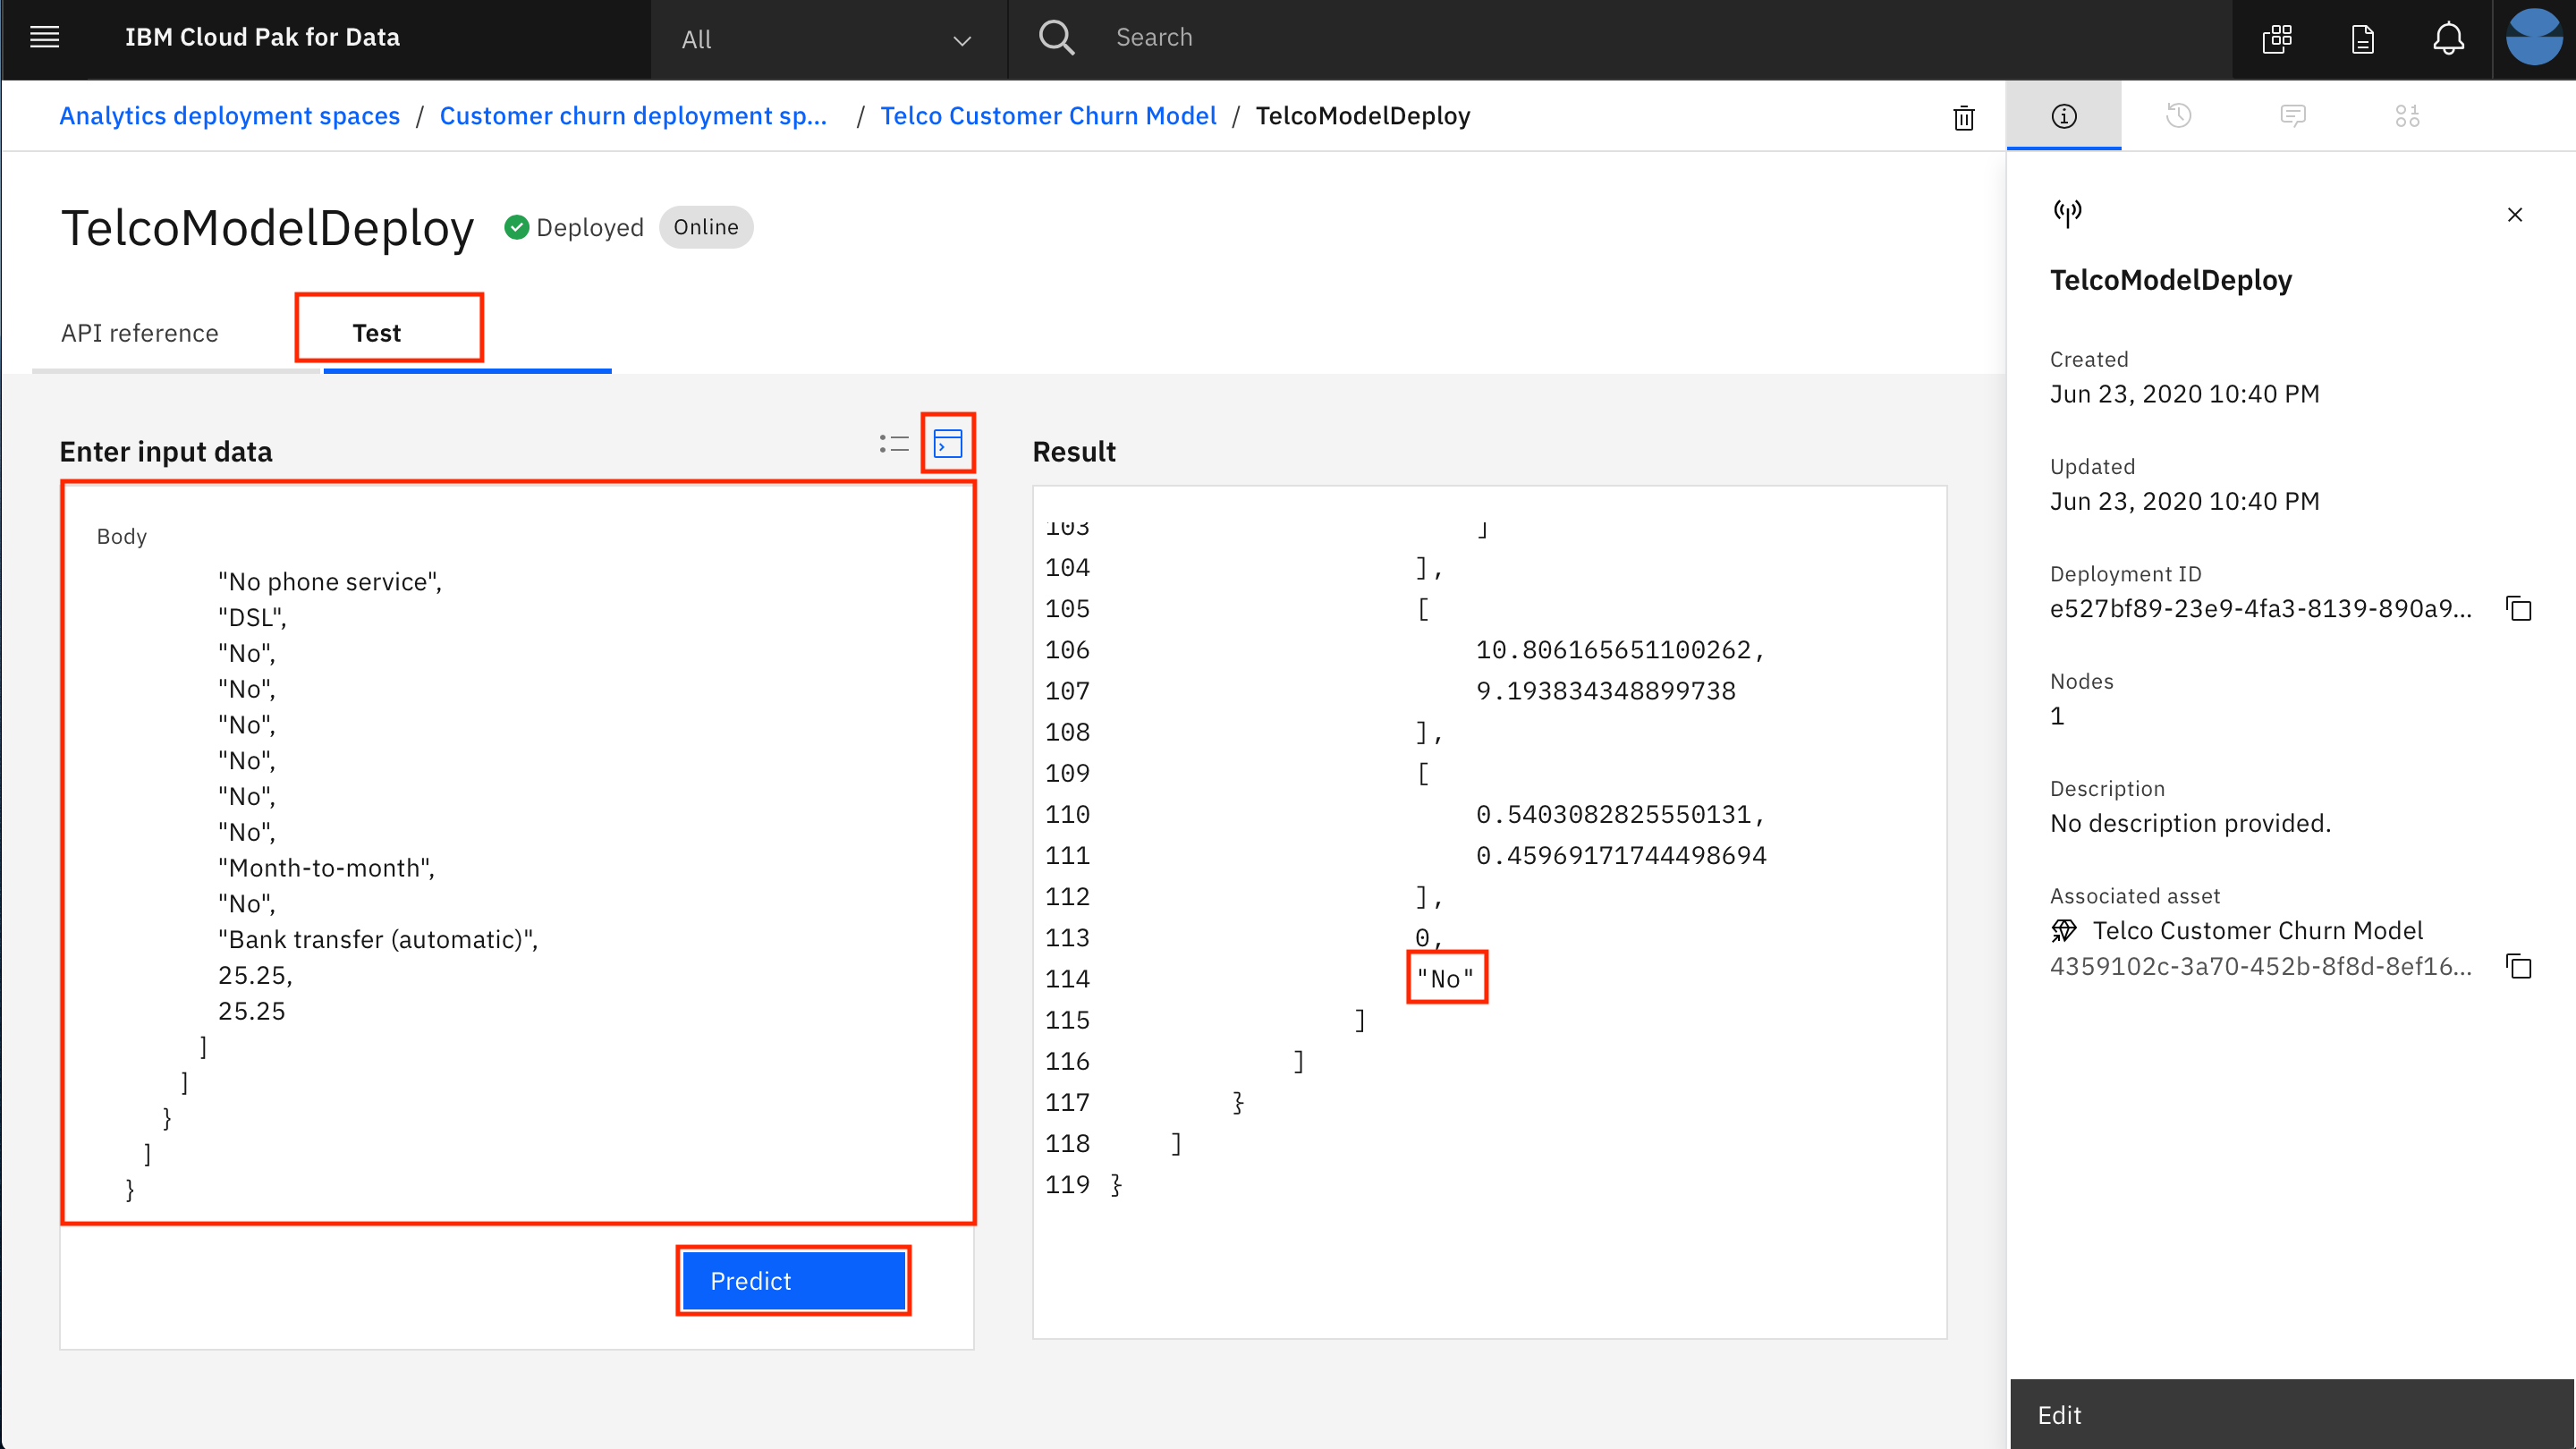Image resolution: width=2576 pixels, height=1449 pixels.
Task: Open the hamburger navigation menu
Action: 44,38
